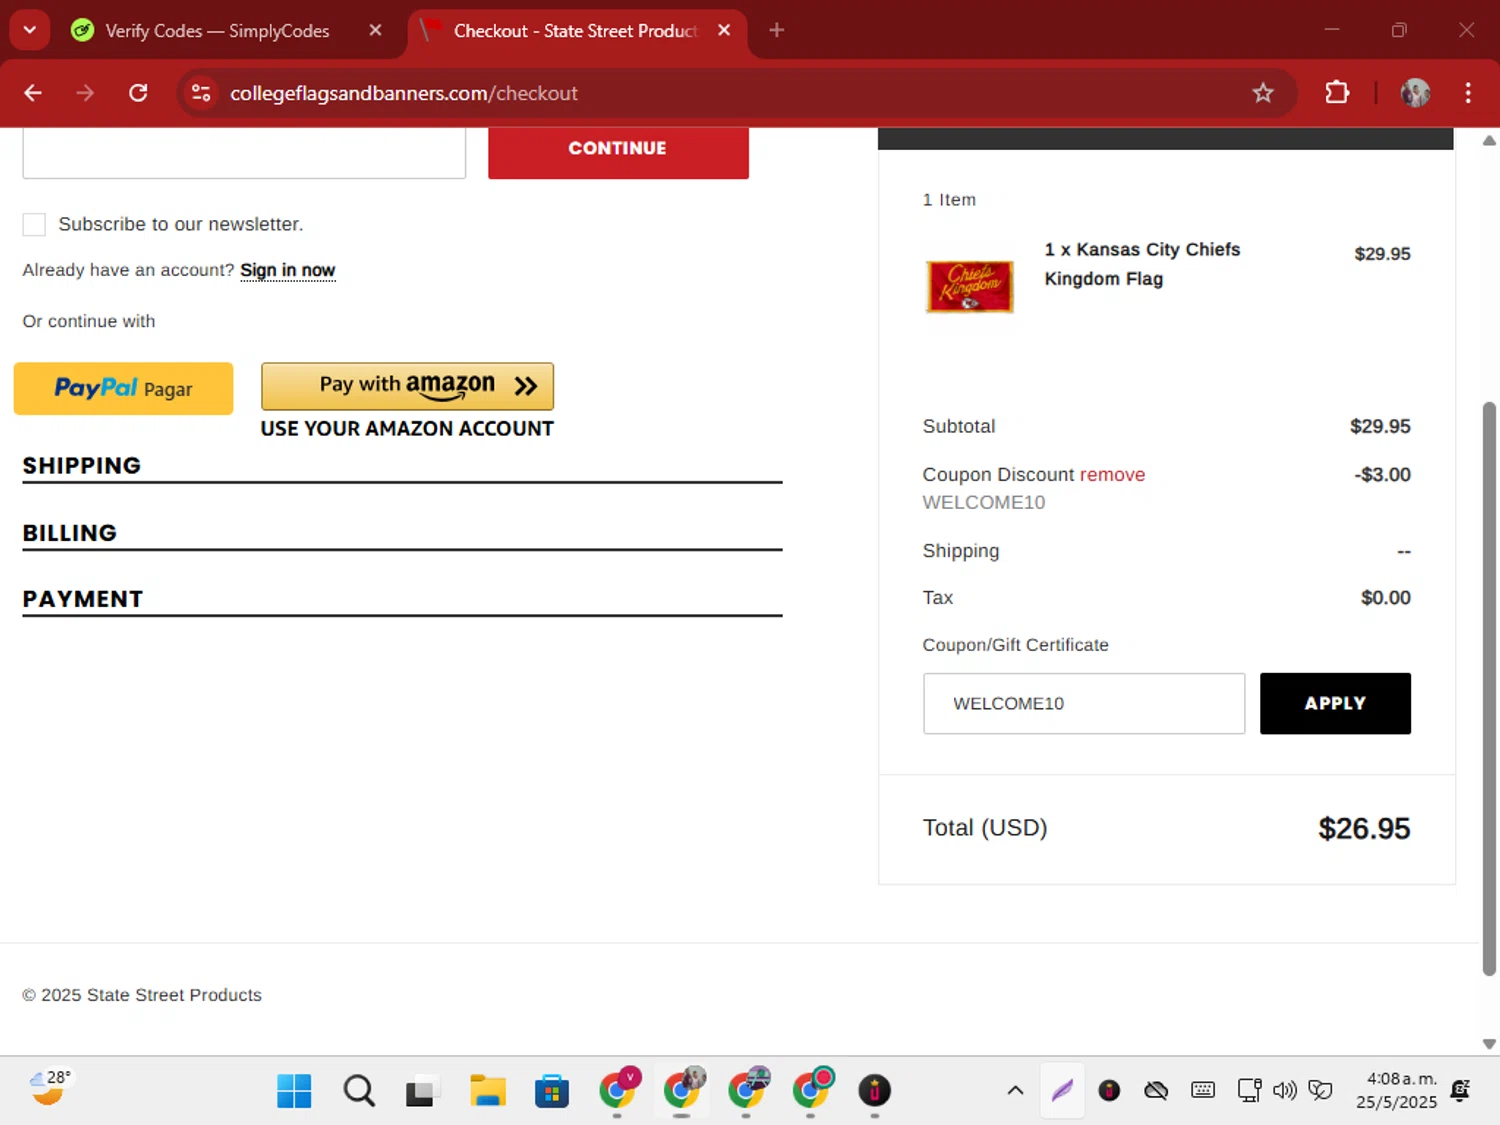1500x1125 pixels.
Task: Click the black APPLY button
Action: 1335,703
